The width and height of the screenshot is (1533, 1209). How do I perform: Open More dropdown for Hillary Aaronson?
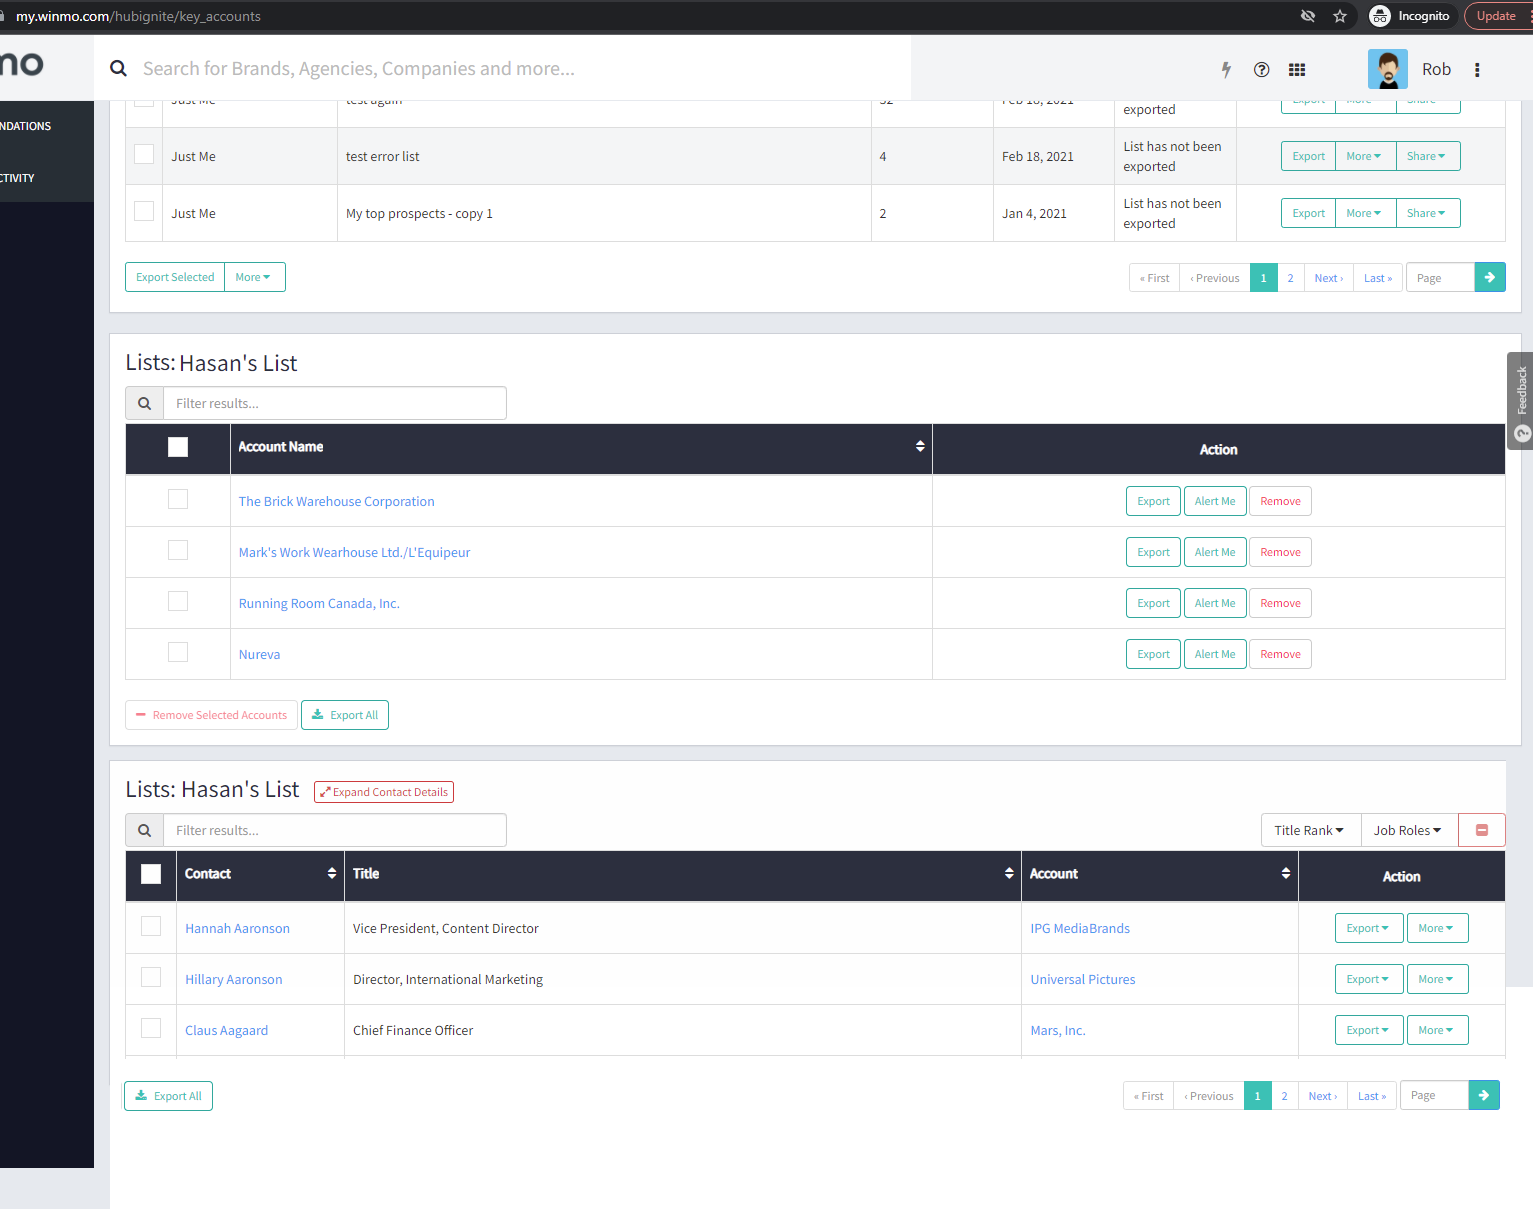[1437, 979]
